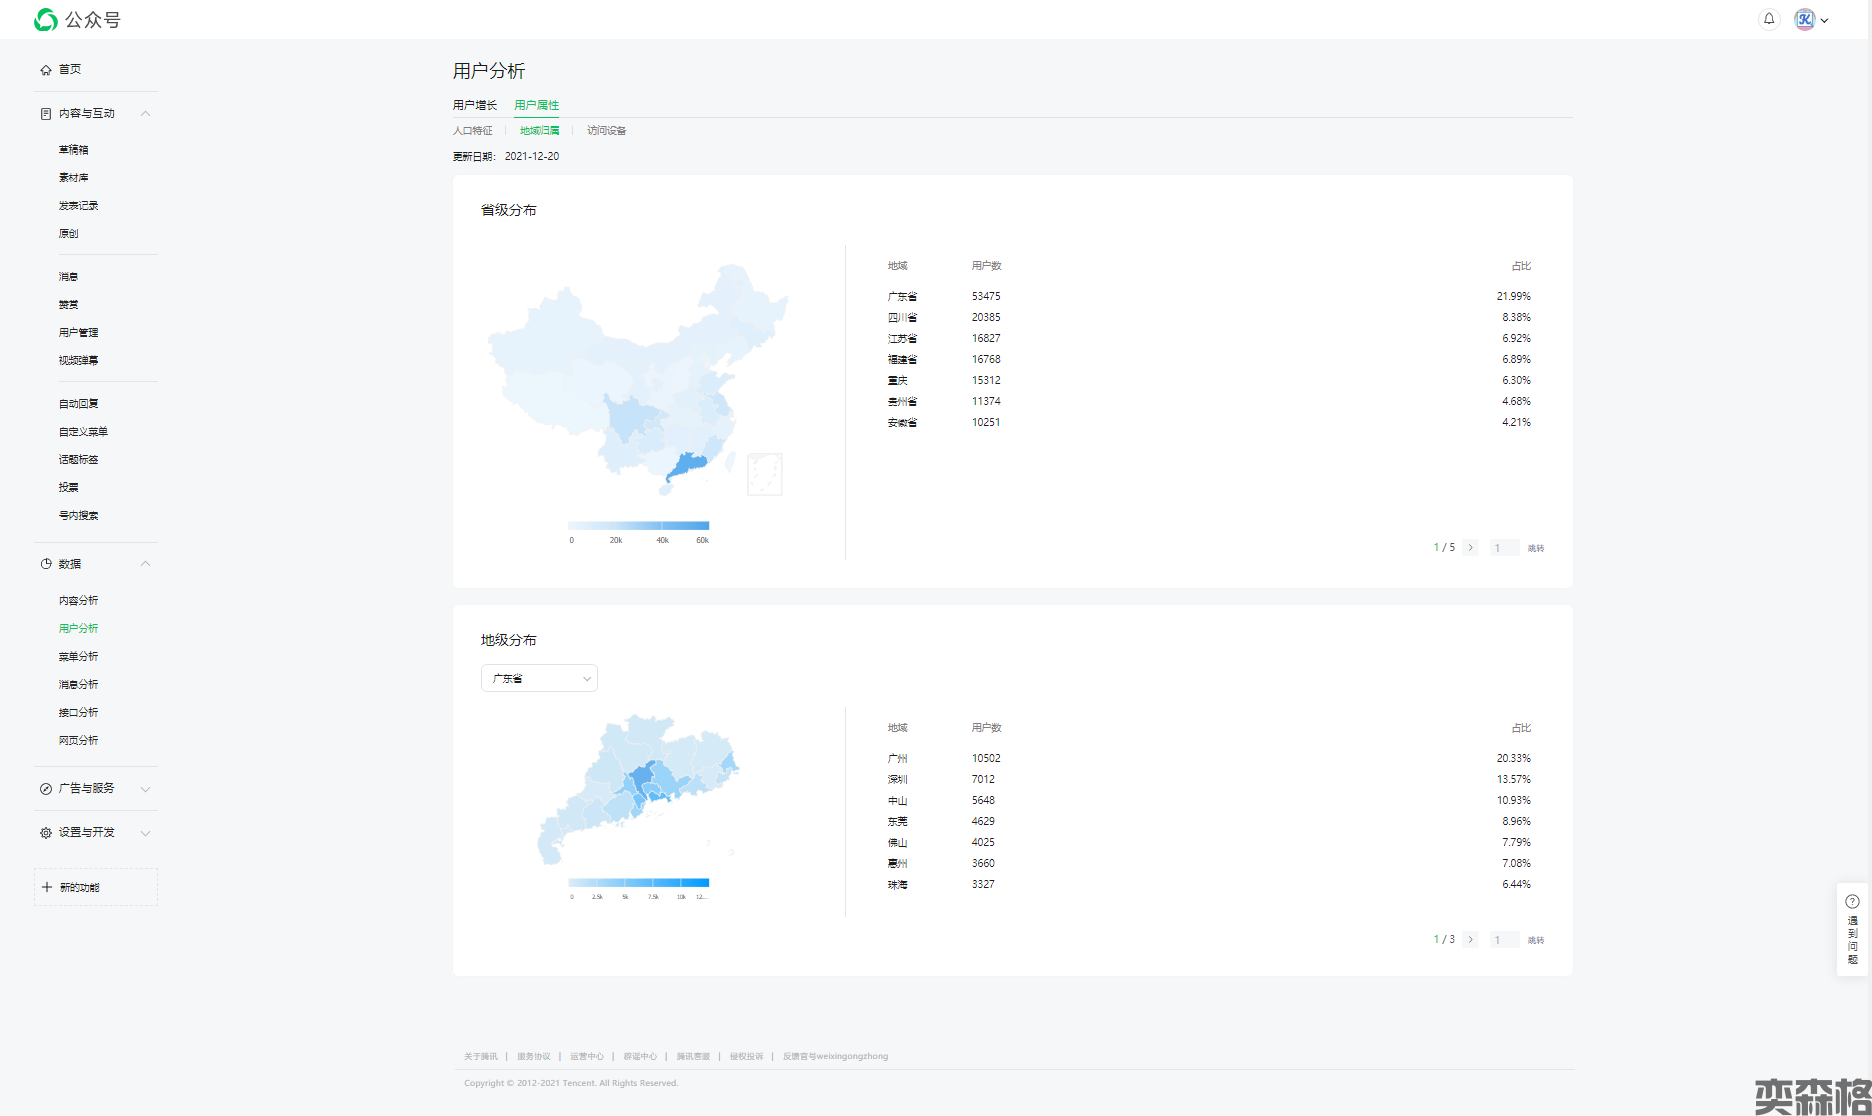
Task: Click the home icon labeled 首页
Action: [46, 70]
